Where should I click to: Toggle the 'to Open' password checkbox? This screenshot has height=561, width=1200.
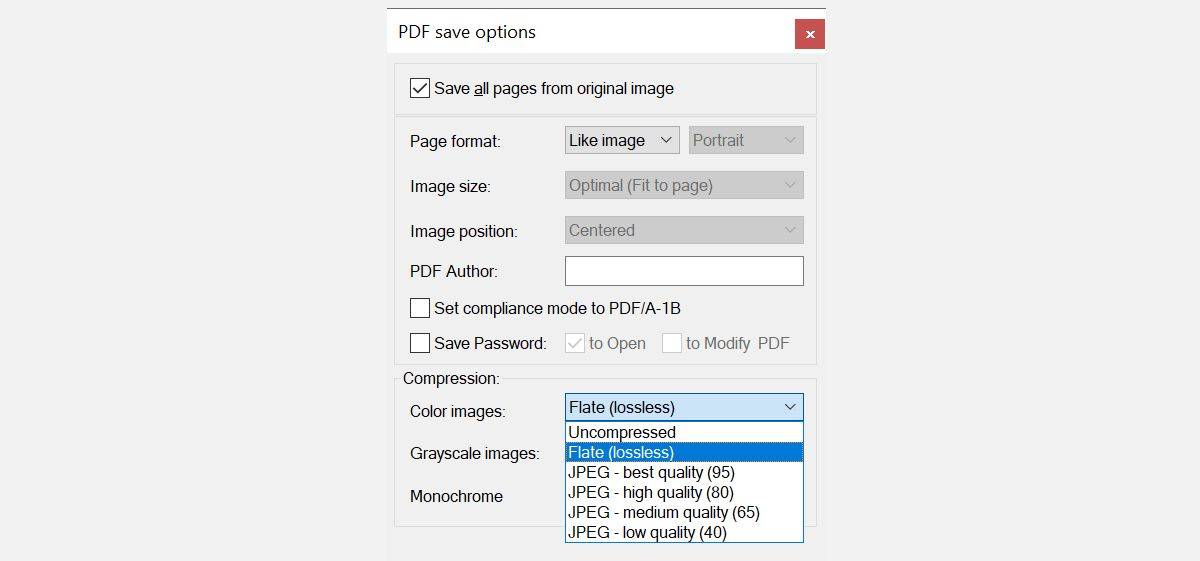(575, 343)
